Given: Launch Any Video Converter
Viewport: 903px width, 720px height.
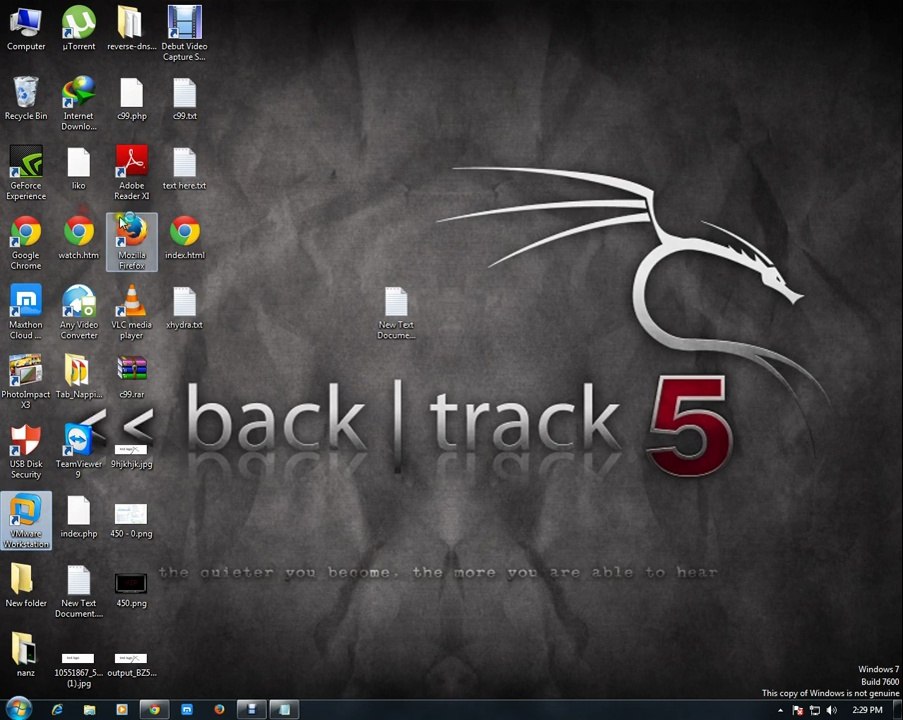Looking at the screenshot, I should 79,312.
